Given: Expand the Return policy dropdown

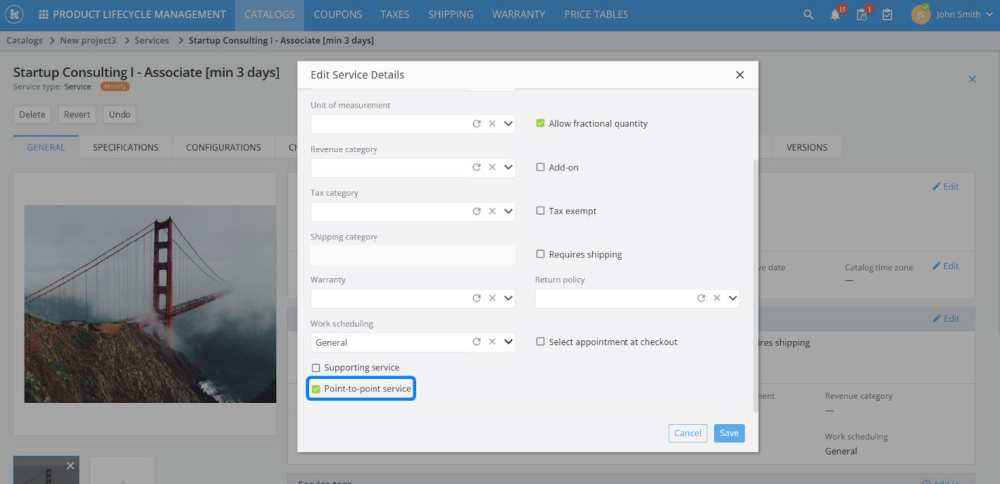Looking at the screenshot, I should point(732,298).
